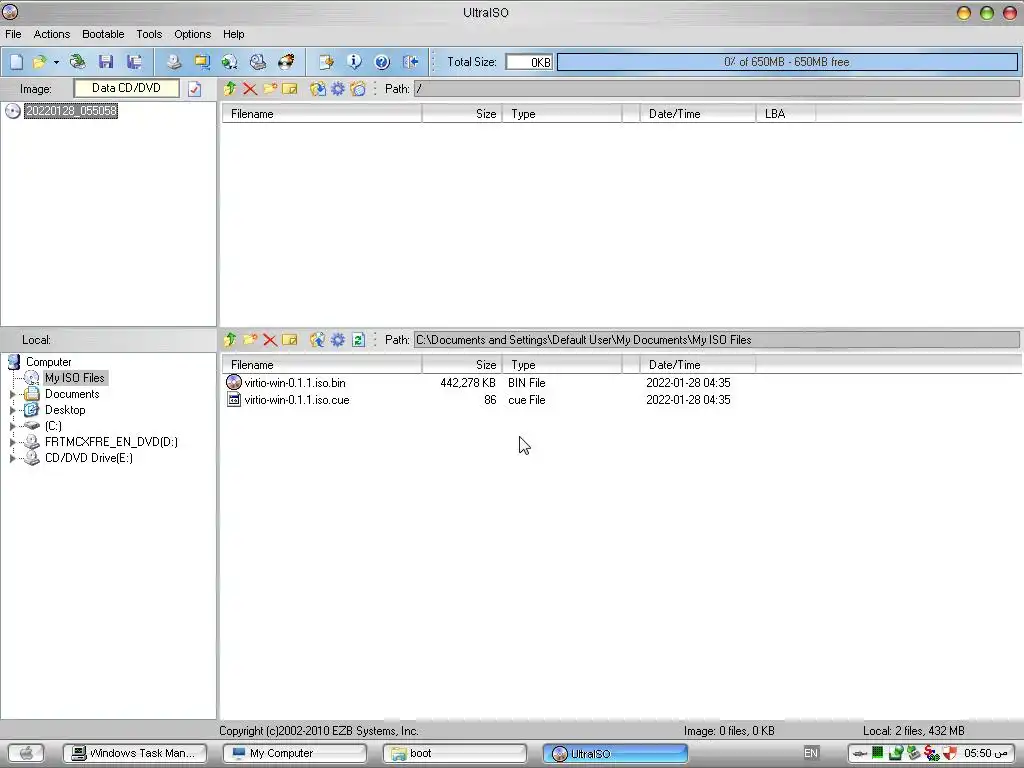The image size is (1024, 768).
Task: Click the Up folder icon in Local toolbar
Action: (230, 340)
